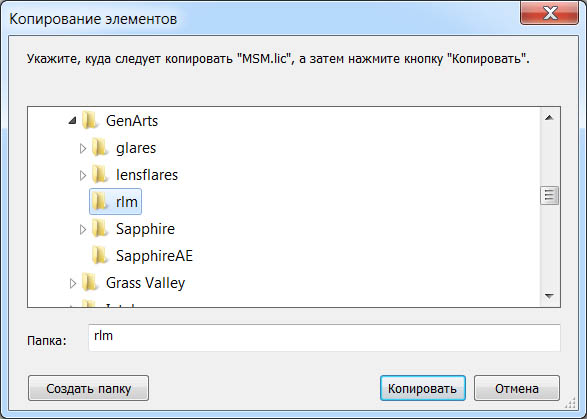Click the Sapphire folder icon
Viewport: 587px width, 419px height.
[x=100, y=228]
